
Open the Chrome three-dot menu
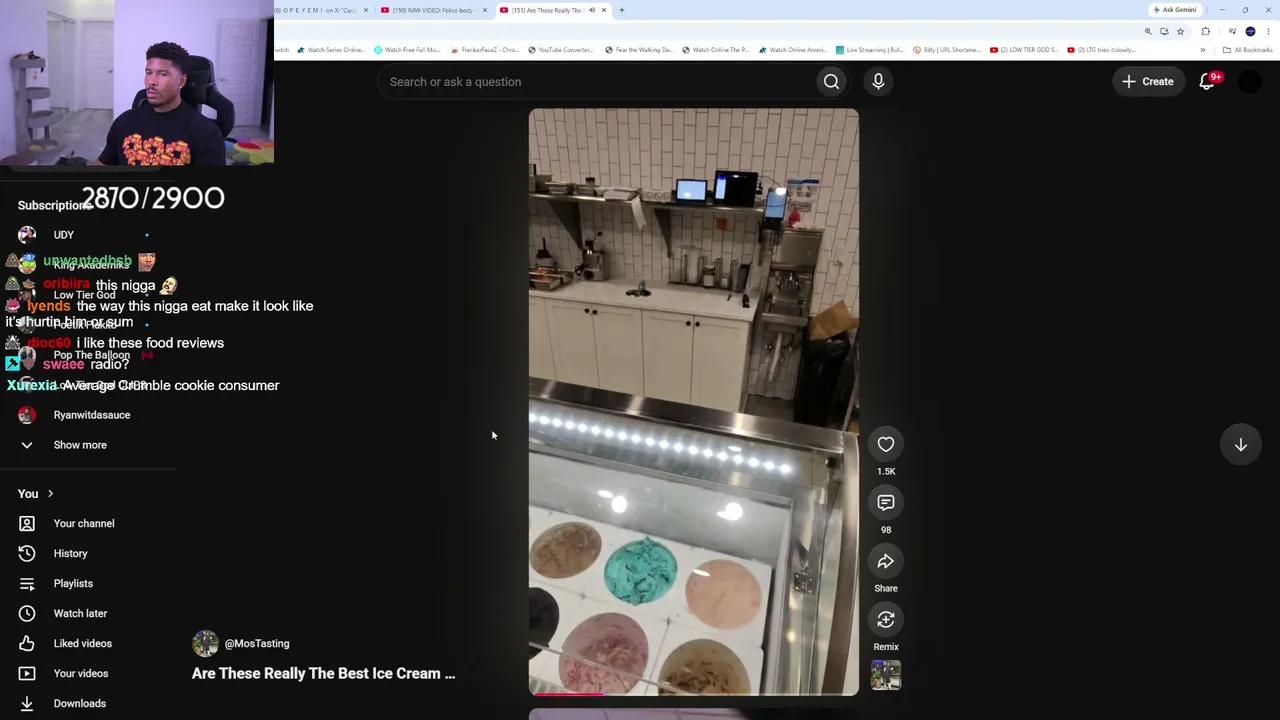pyautogui.click(x=1269, y=31)
